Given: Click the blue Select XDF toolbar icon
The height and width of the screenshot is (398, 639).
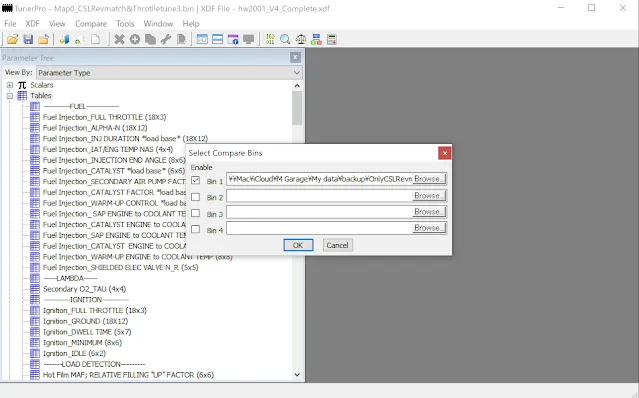Looking at the screenshot, I should [x=64, y=39].
